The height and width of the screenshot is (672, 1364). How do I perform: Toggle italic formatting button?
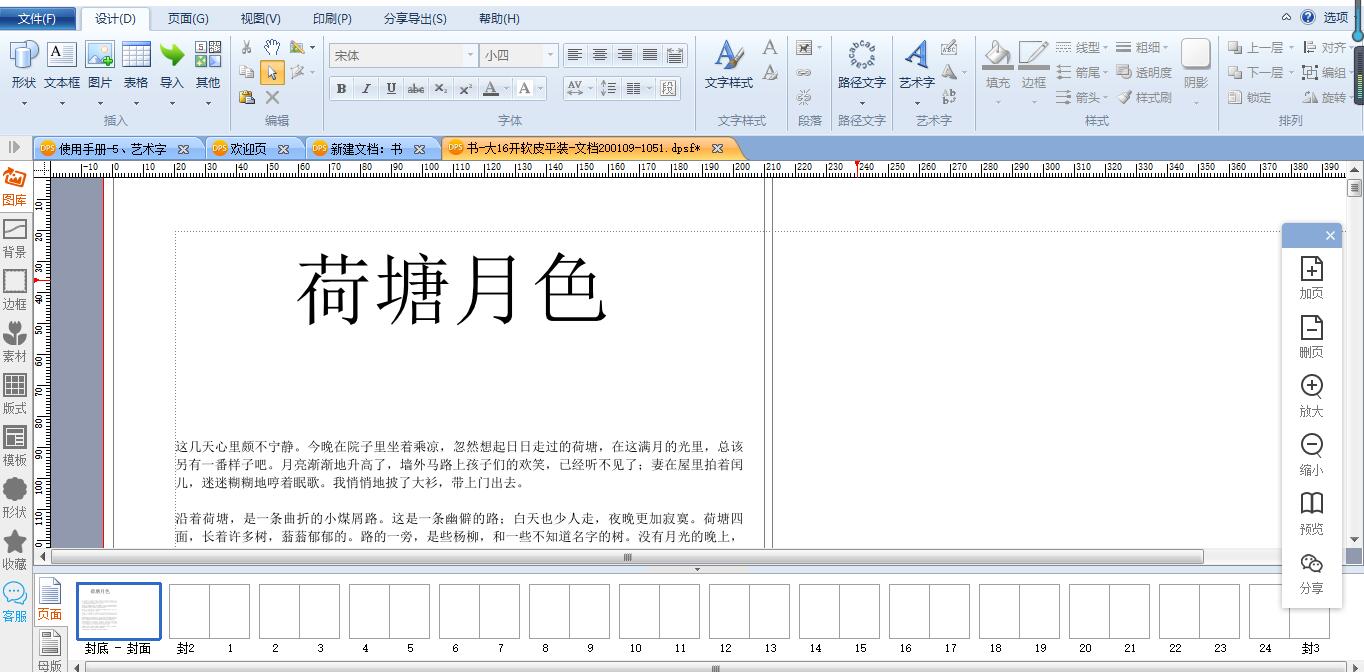(366, 88)
